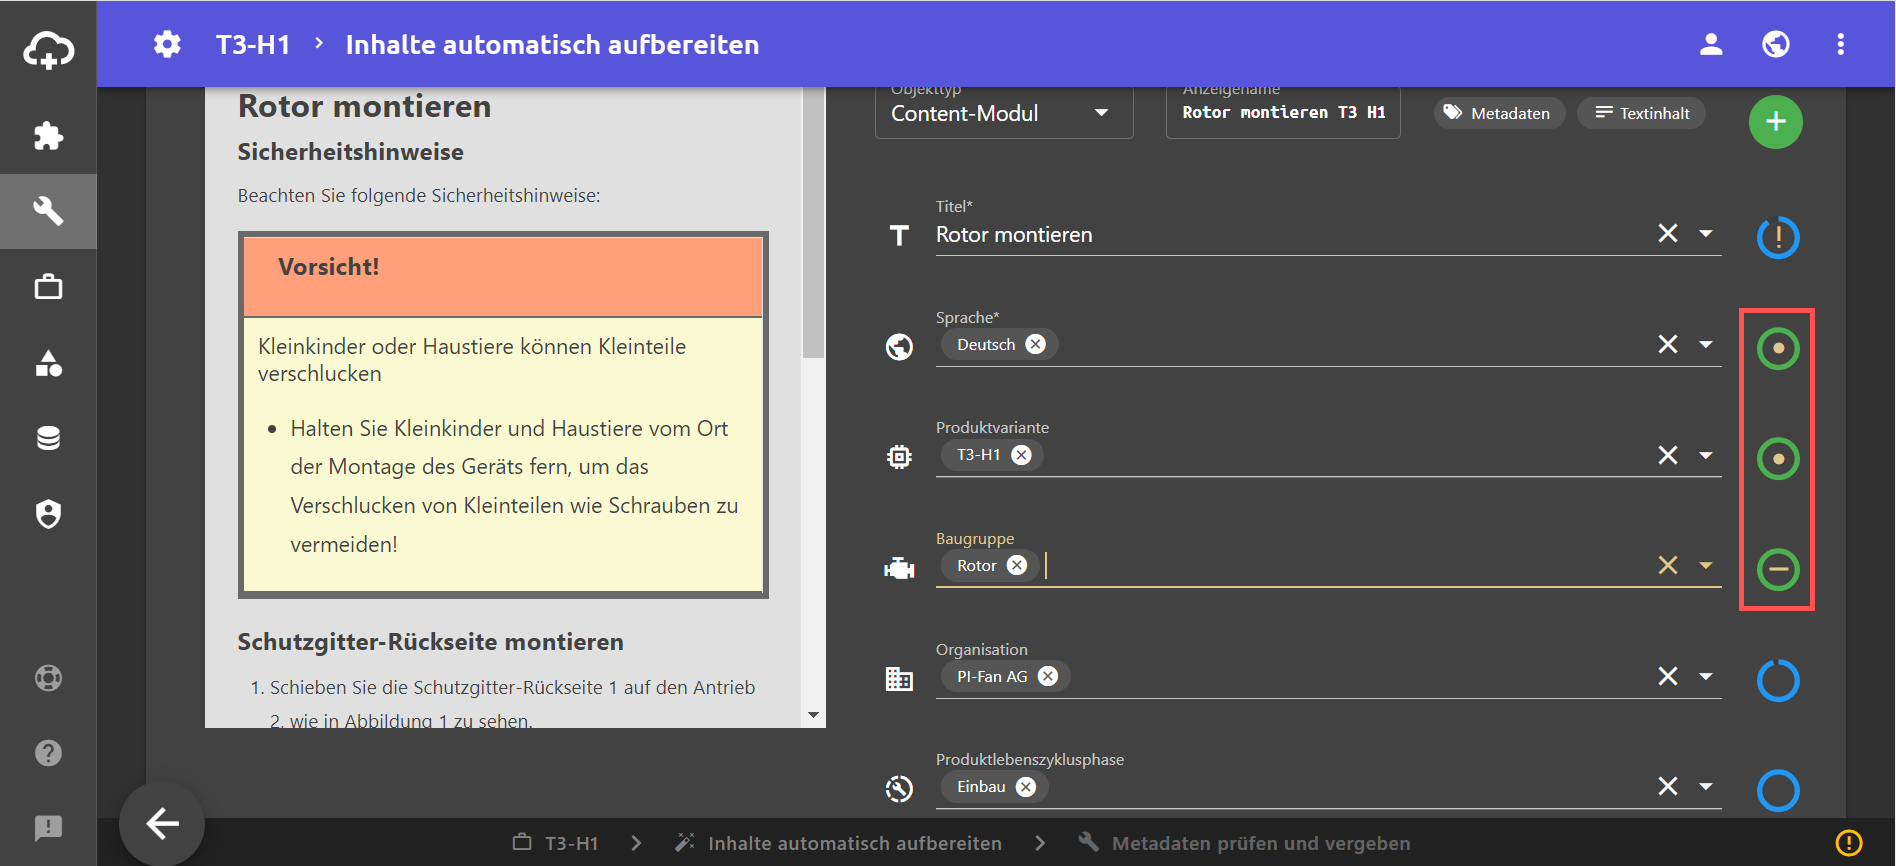Click the preview scroll-down arrow
Screen dimensions: 1896x866
coord(813,715)
